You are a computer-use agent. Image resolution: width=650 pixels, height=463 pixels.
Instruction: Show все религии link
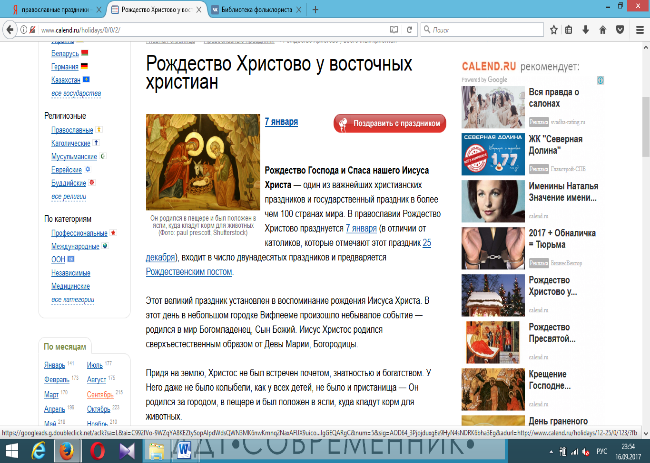tap(69, 196)
